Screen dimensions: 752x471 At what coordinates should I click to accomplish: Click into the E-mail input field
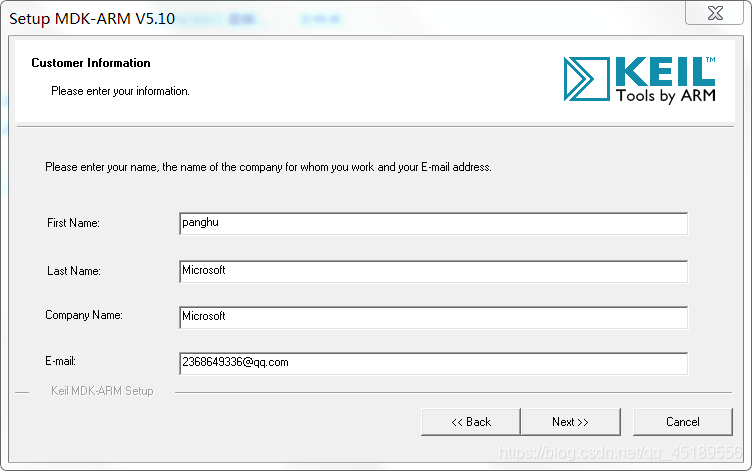pyautogui.click(x=434, y=364)
